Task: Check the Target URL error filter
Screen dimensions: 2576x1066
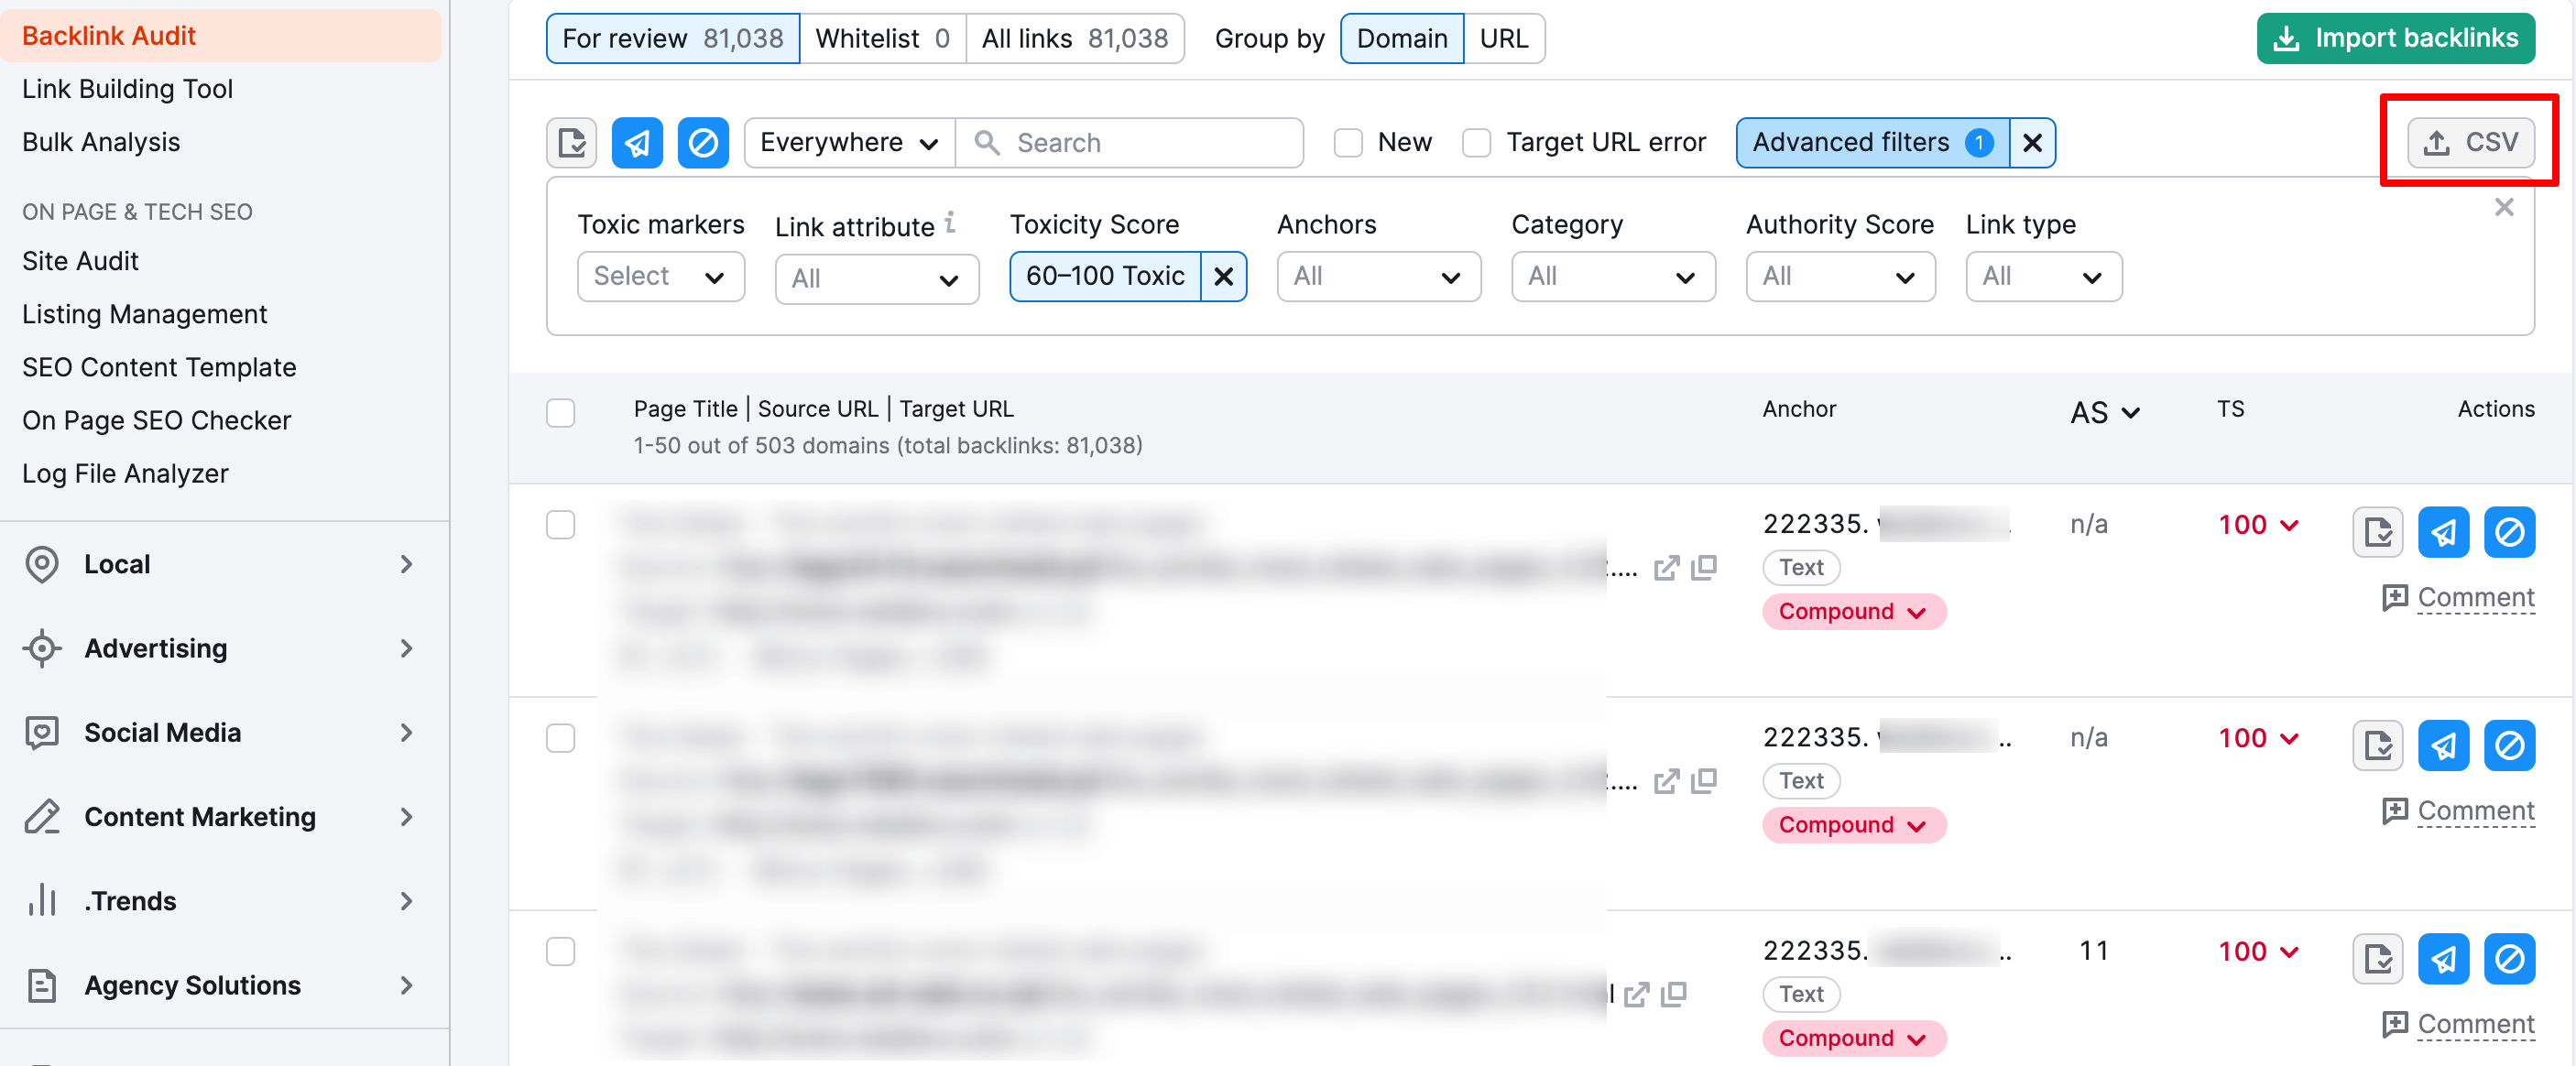Action: click(1476, 143)
